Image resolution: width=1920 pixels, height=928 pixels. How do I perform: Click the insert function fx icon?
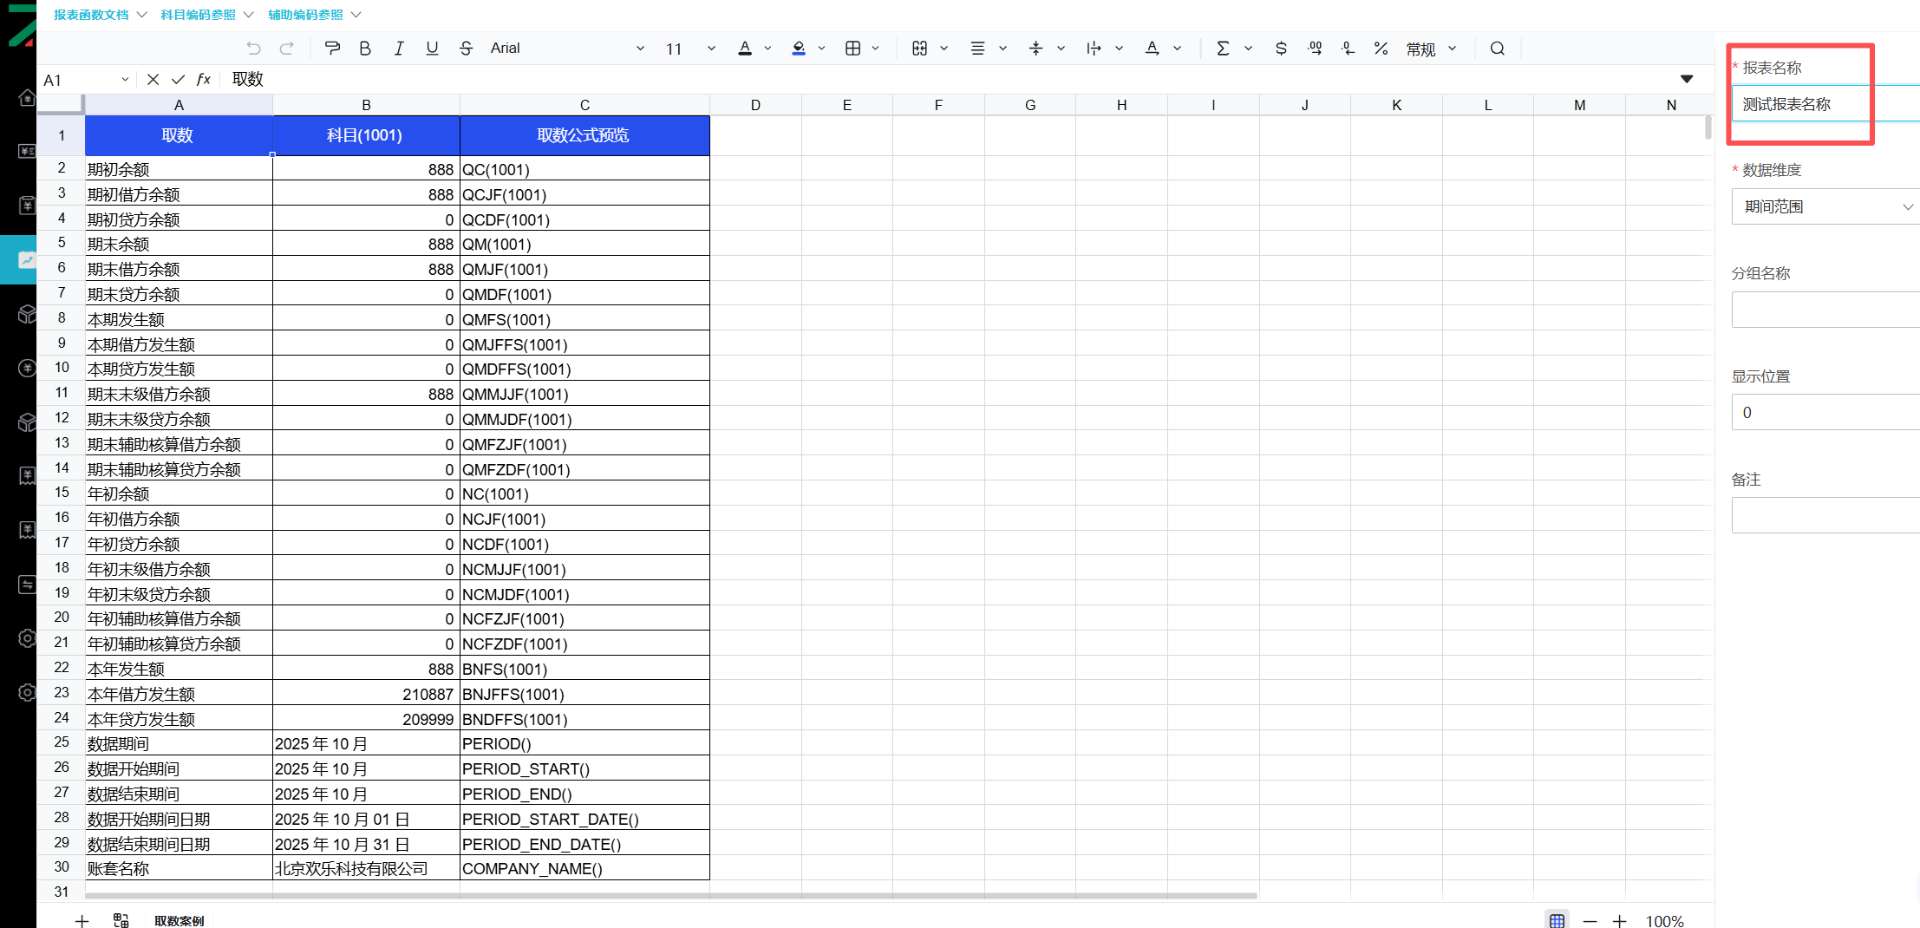coord(204,79)
